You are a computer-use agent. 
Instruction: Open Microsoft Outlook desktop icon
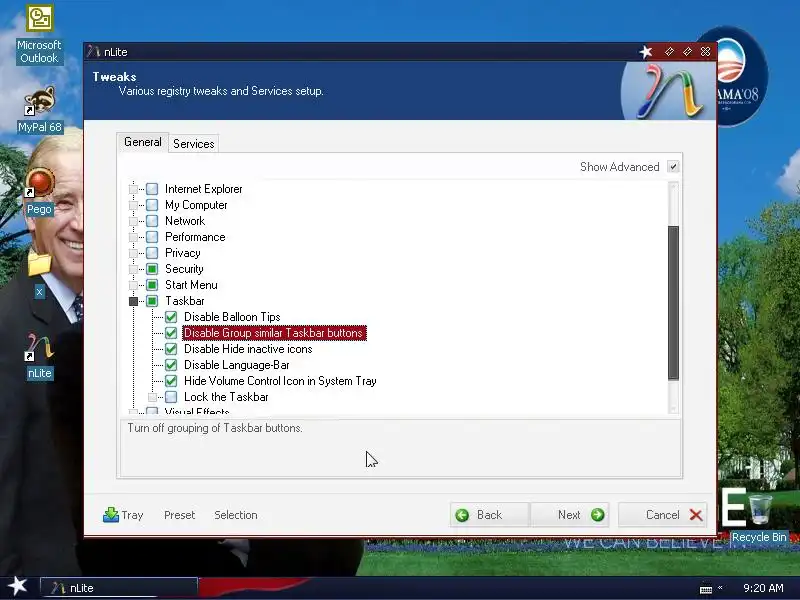point(39,35)
